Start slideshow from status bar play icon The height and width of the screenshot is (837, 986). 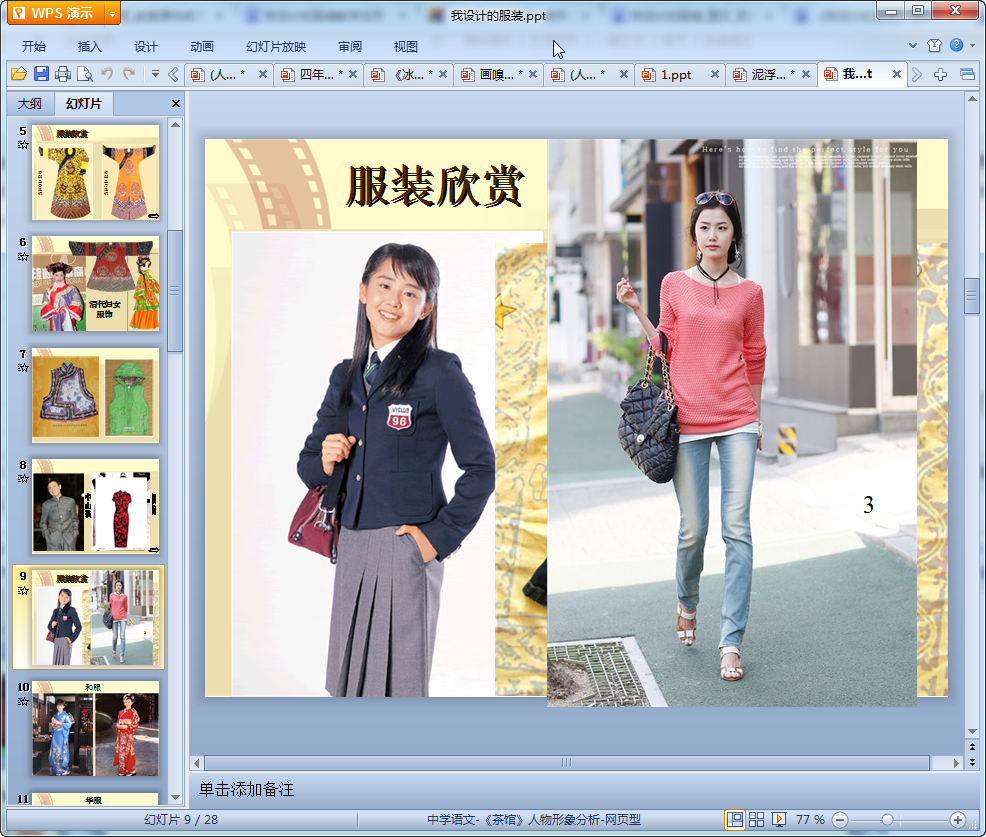point(778,819)
